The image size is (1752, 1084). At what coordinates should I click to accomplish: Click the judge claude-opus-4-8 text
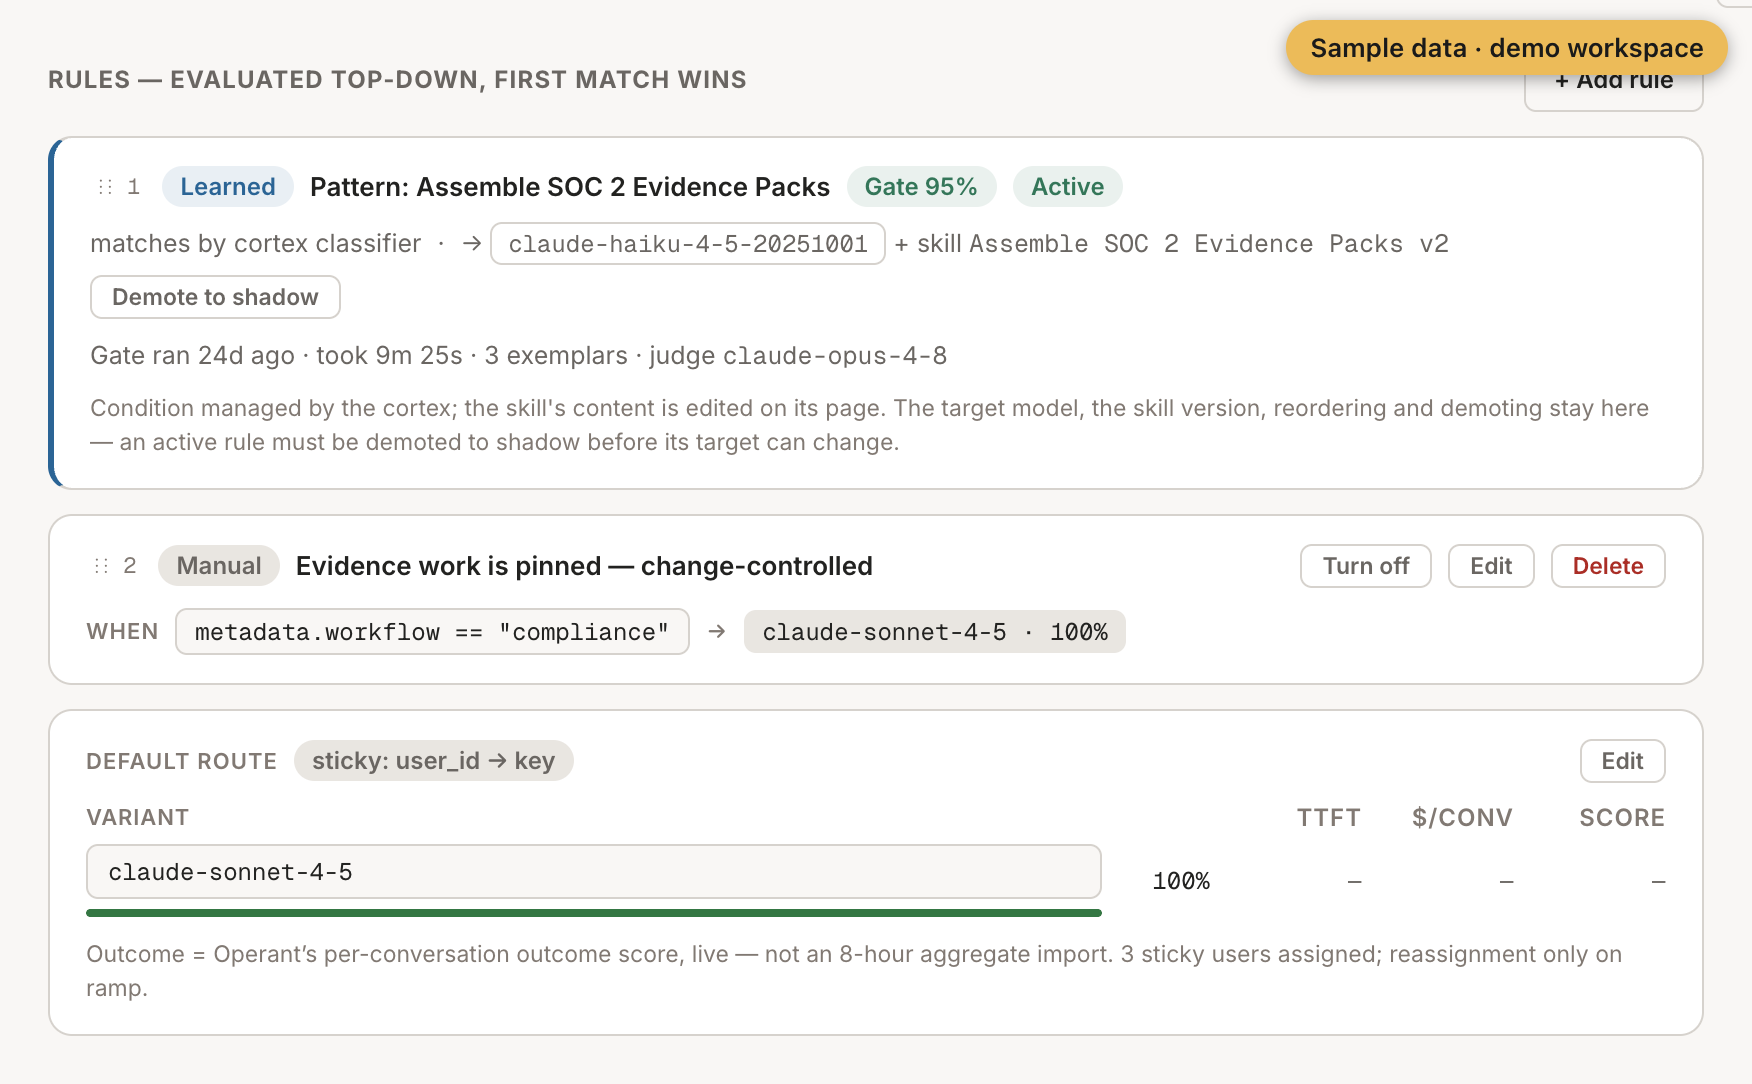pyautogui.click(x=798, y=356)
